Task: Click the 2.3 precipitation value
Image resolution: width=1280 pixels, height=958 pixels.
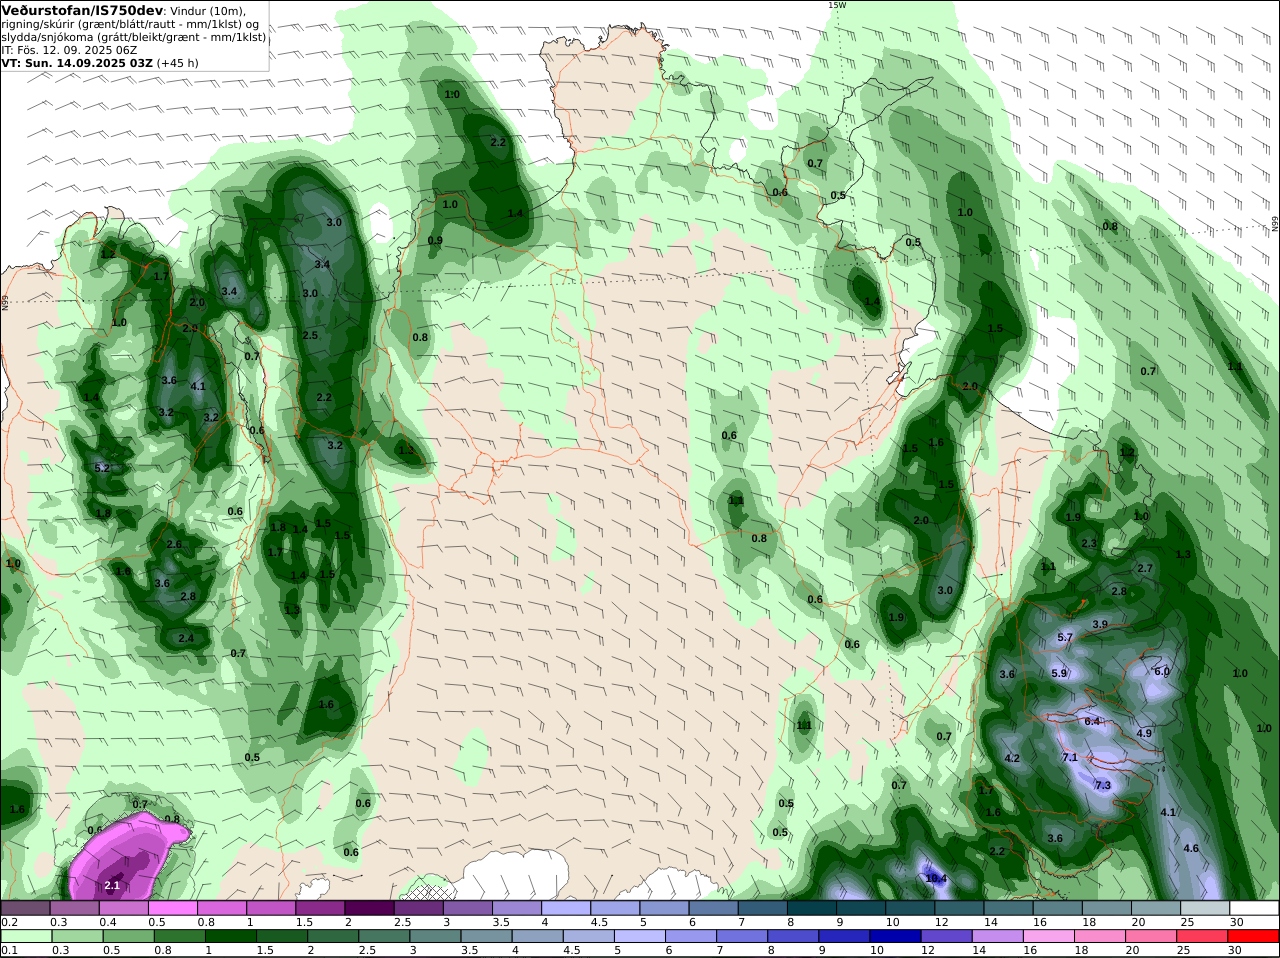Action: point(1089,543)
